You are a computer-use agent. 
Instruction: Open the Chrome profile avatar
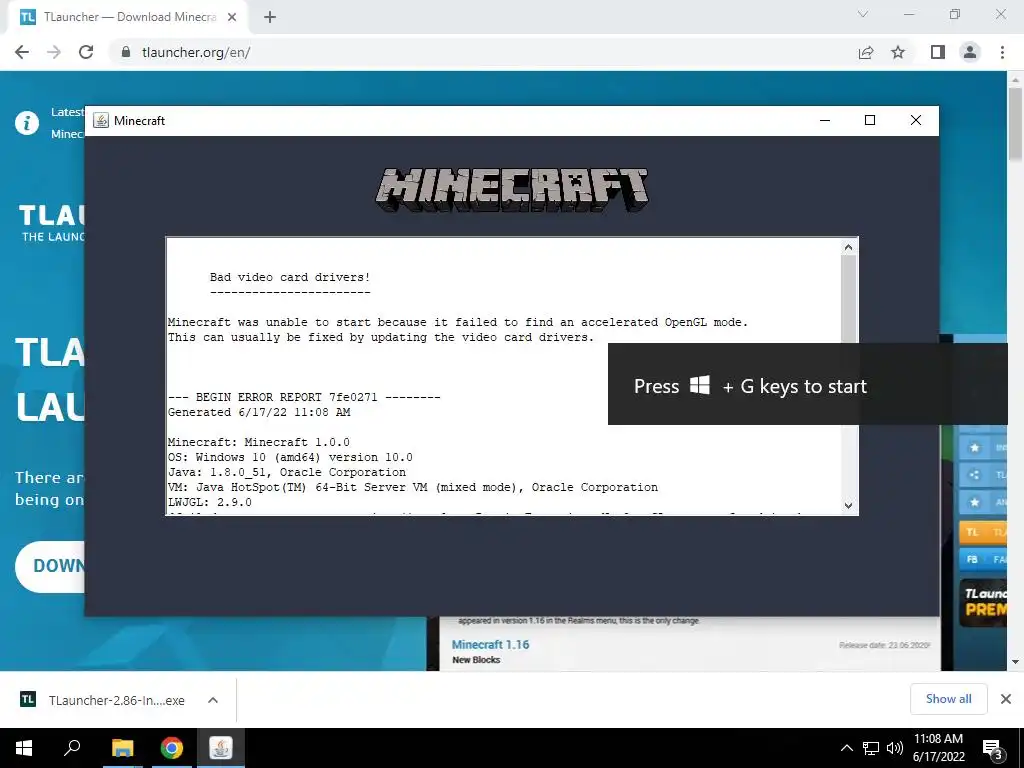970,52
